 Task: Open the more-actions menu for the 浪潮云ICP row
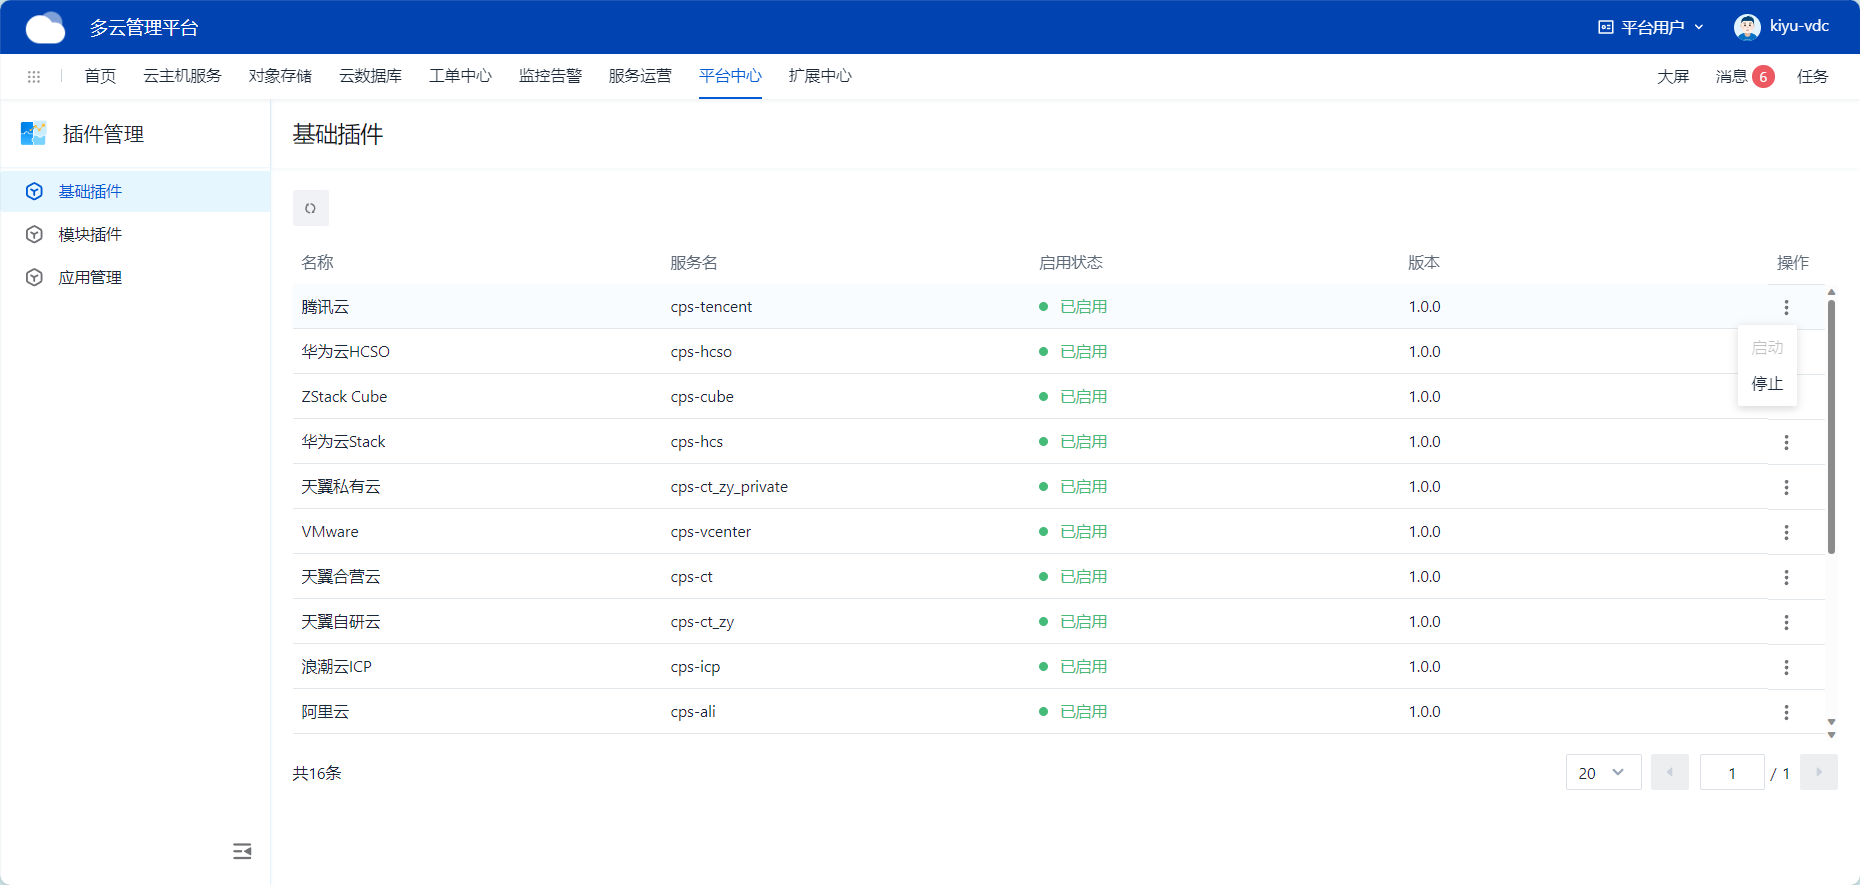(1786, 667)
